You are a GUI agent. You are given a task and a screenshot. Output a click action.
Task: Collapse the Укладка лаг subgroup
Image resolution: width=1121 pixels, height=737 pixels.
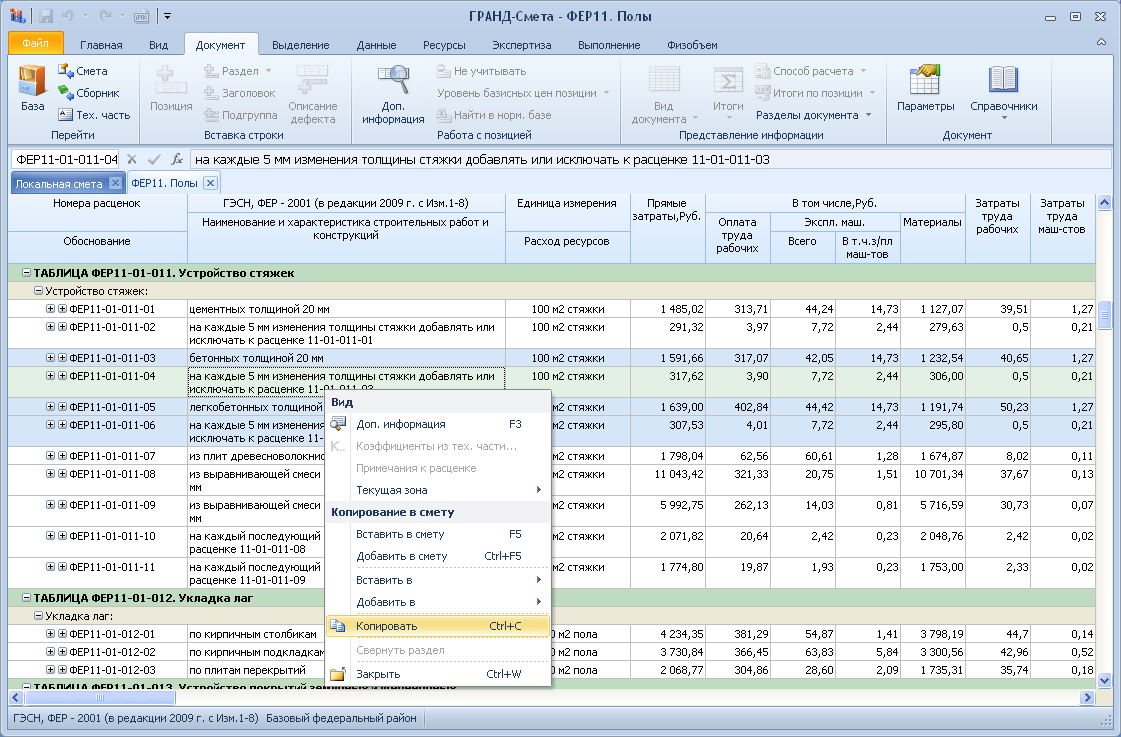point(39,615)
